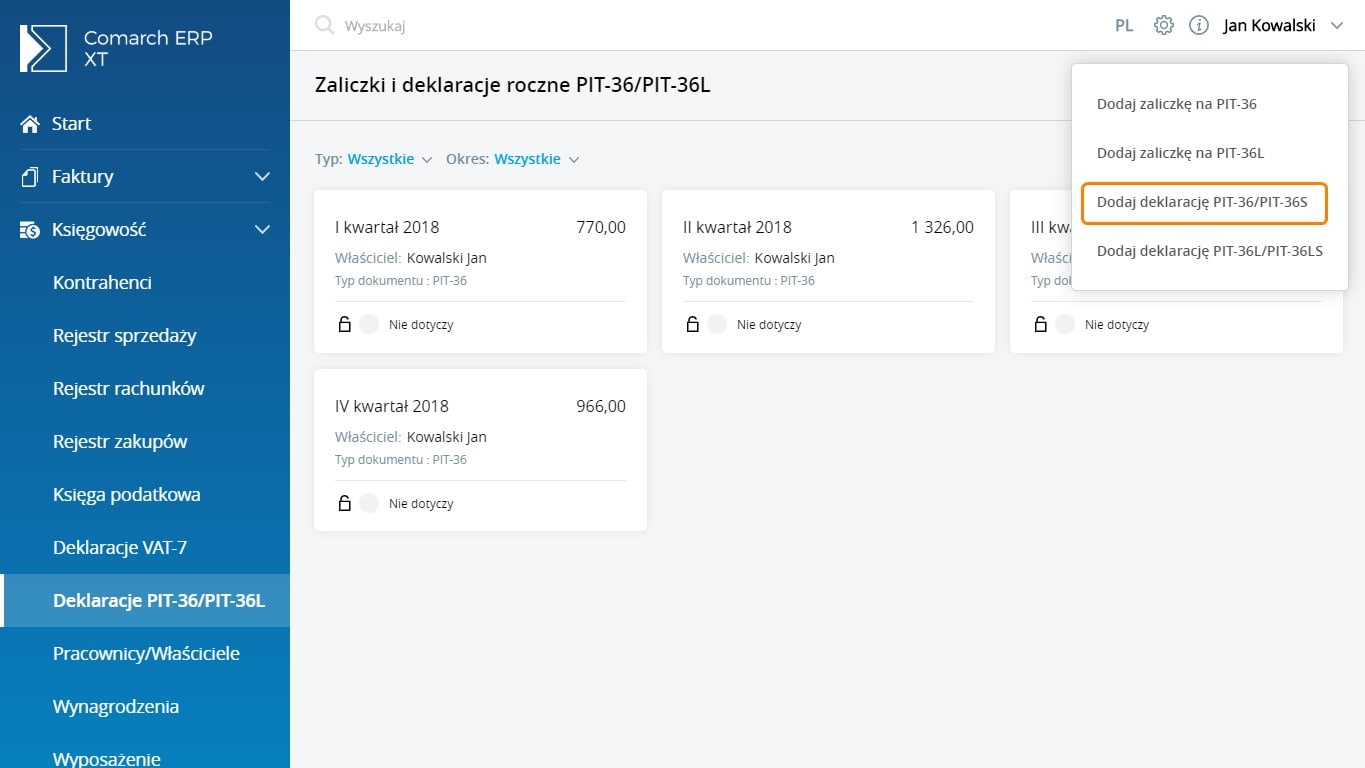Toggle status circle on II kwartał 2018 card
1365x768 pixels.
[717, 324]
